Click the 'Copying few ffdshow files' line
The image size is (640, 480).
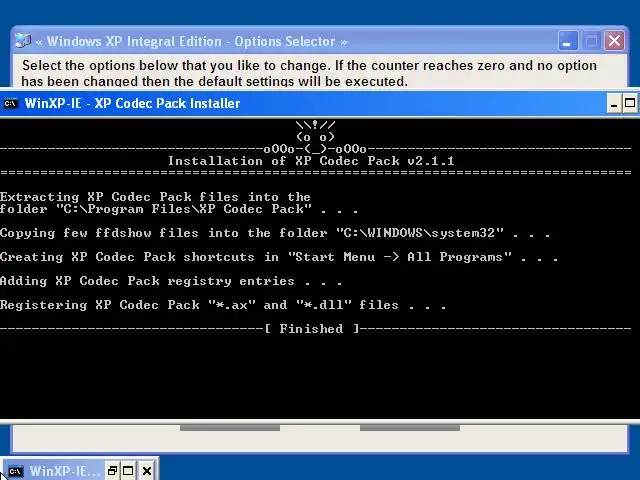[275, 233]
